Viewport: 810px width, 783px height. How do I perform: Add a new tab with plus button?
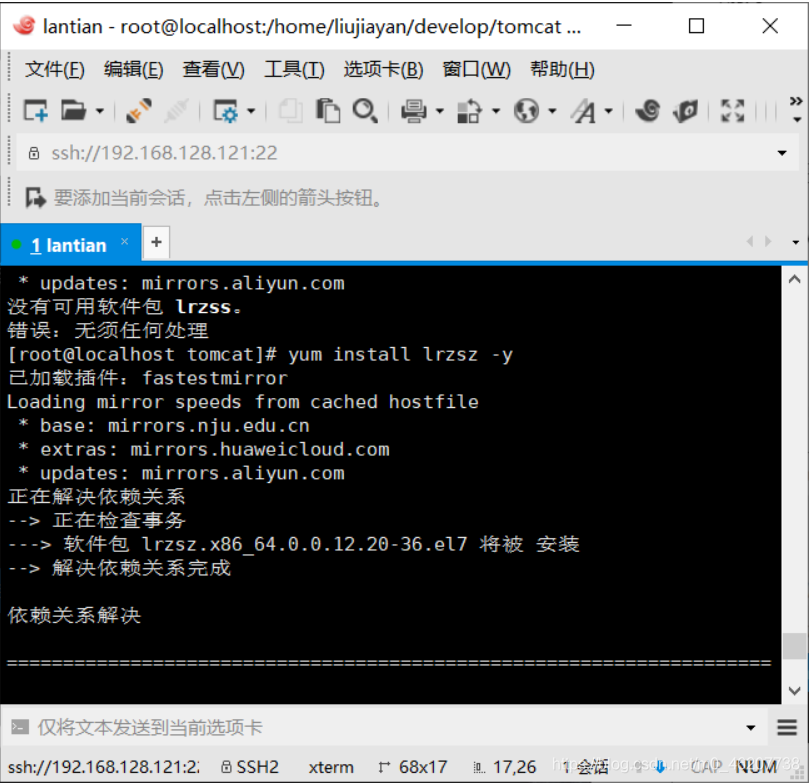point(157,242)
